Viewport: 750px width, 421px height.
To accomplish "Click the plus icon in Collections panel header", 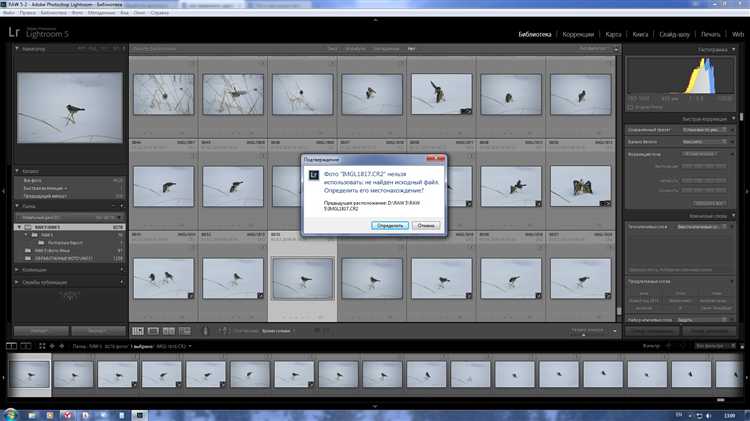I will click(x=121, y=270).
